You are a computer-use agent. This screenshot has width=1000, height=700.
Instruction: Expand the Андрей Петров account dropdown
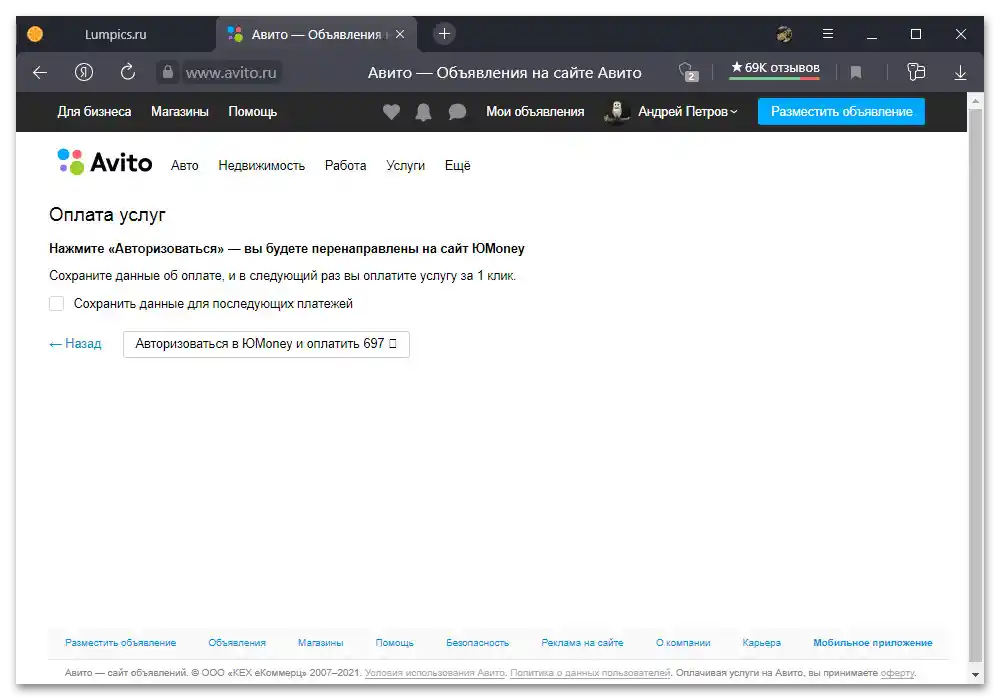(688, 112)
